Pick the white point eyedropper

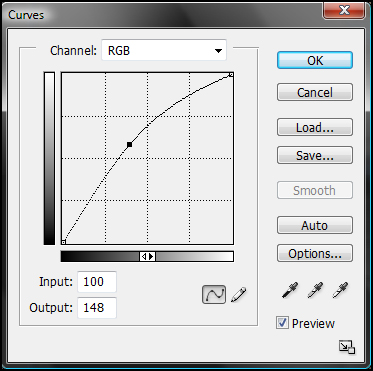pos(340,290)
